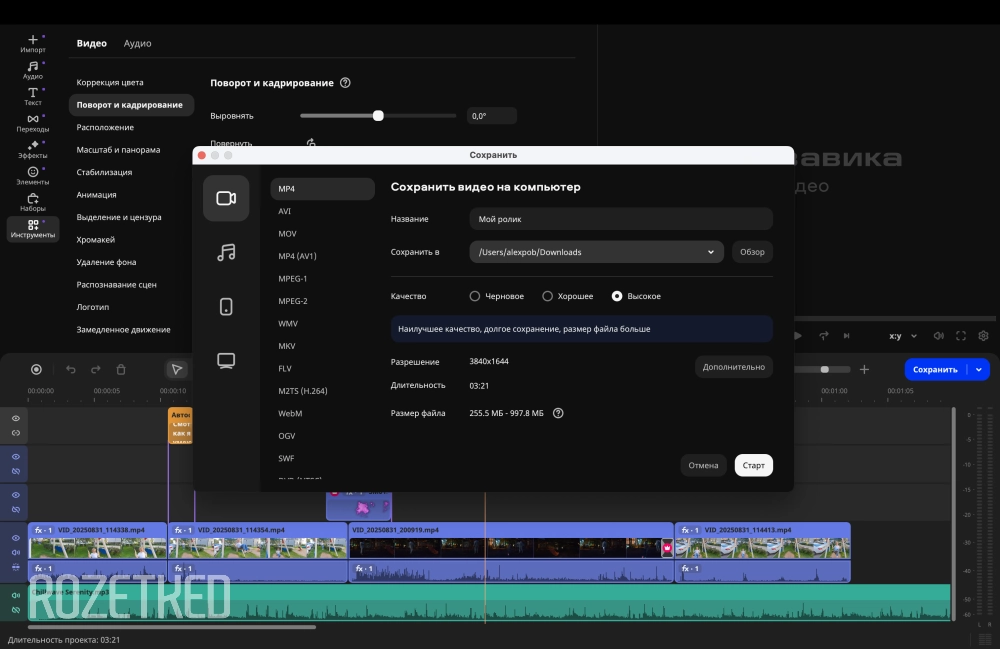Select the Хорошее quality option
1000x649 pixels.
click(x=547, y=296)
